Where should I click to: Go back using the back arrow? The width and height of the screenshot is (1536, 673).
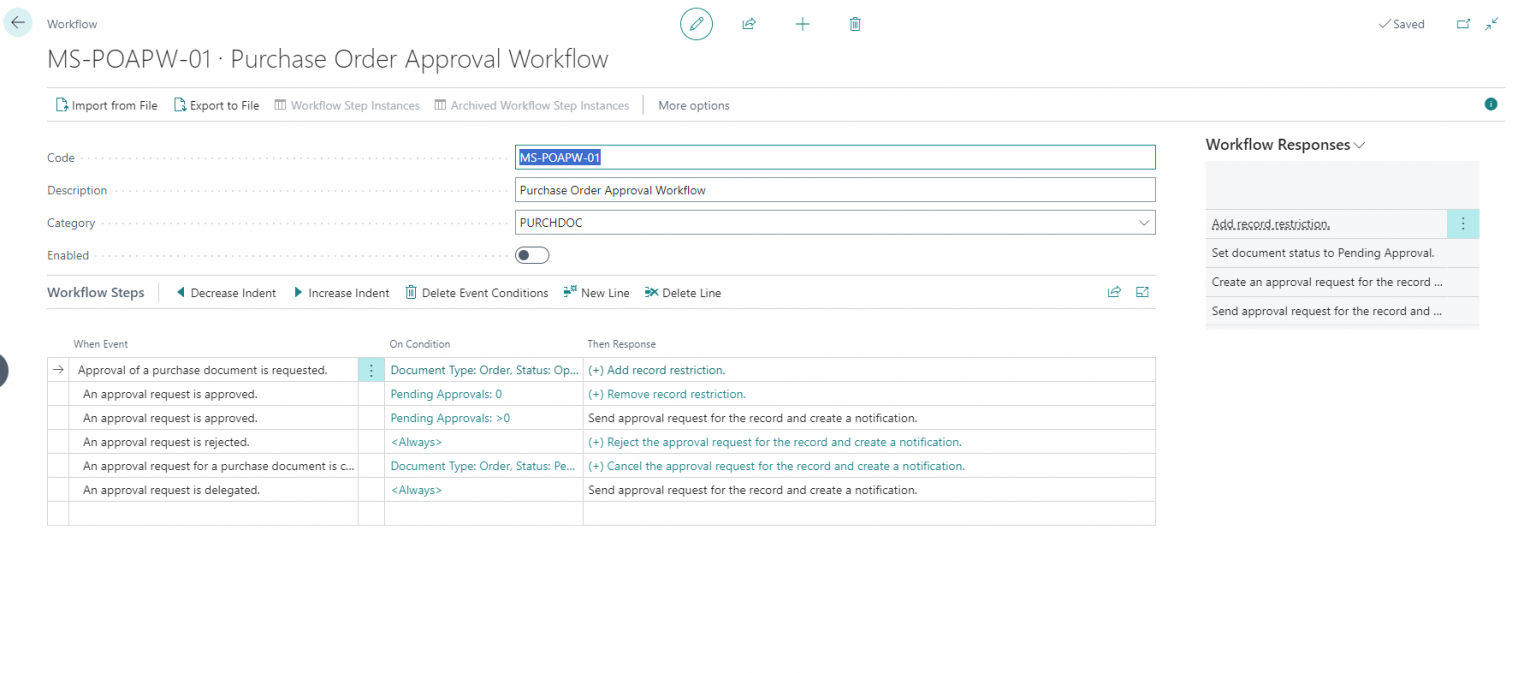[x=19, y=22]
